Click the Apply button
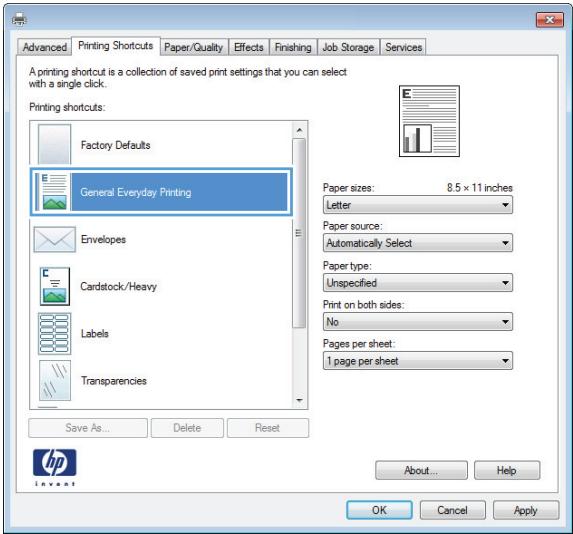Screen dimensions: 573x534 [x=526, y=510]
